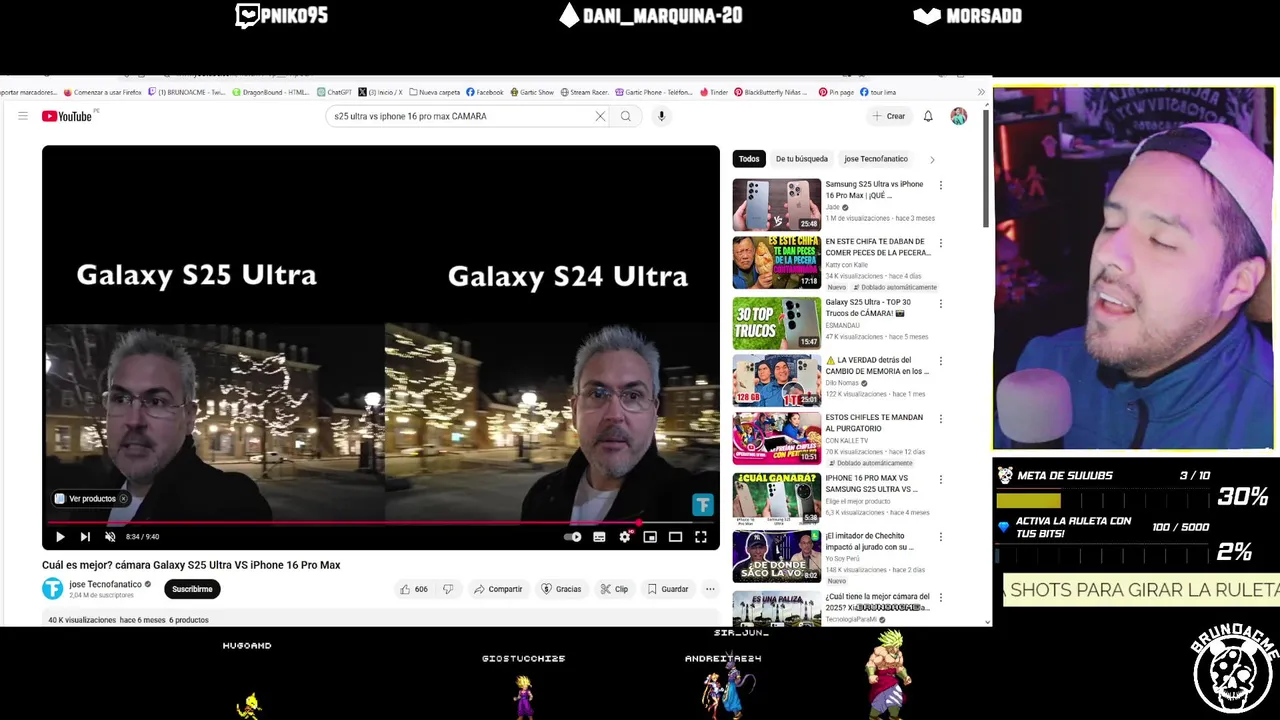Click the jose Tecnofanatico channel name
This screenshot has width=1280, height=720.
click(x=105, y=584)
